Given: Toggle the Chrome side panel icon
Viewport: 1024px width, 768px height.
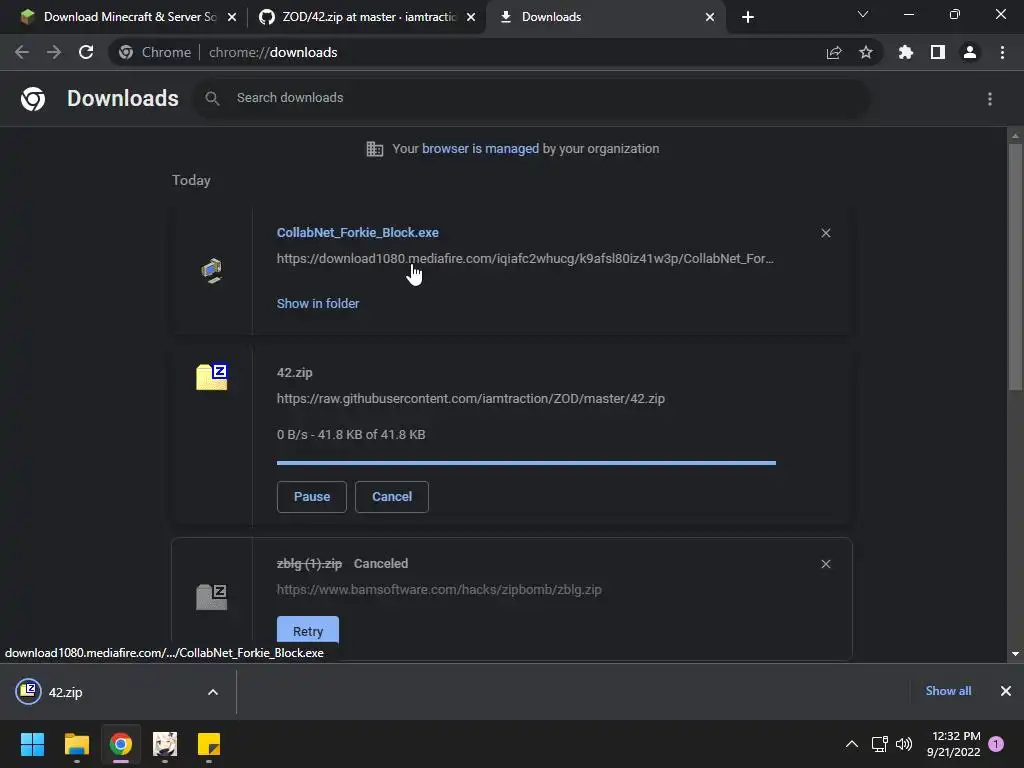Looking at the screenshot, I should point(938,52).
